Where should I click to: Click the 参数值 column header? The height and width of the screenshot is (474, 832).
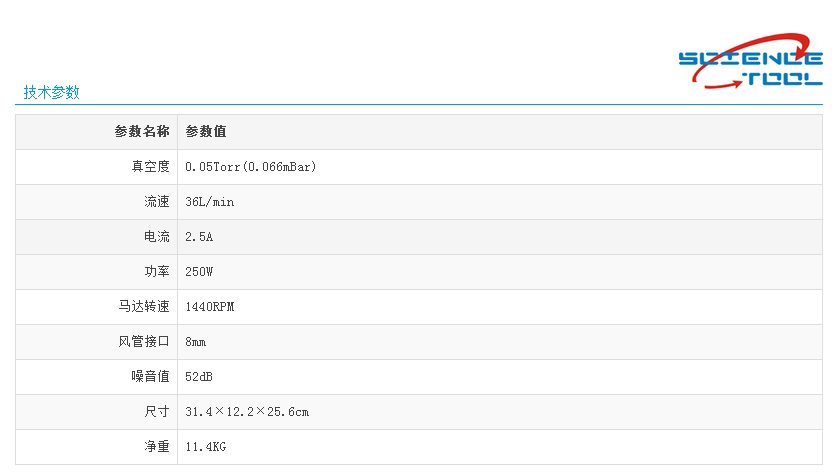point(206,132)
